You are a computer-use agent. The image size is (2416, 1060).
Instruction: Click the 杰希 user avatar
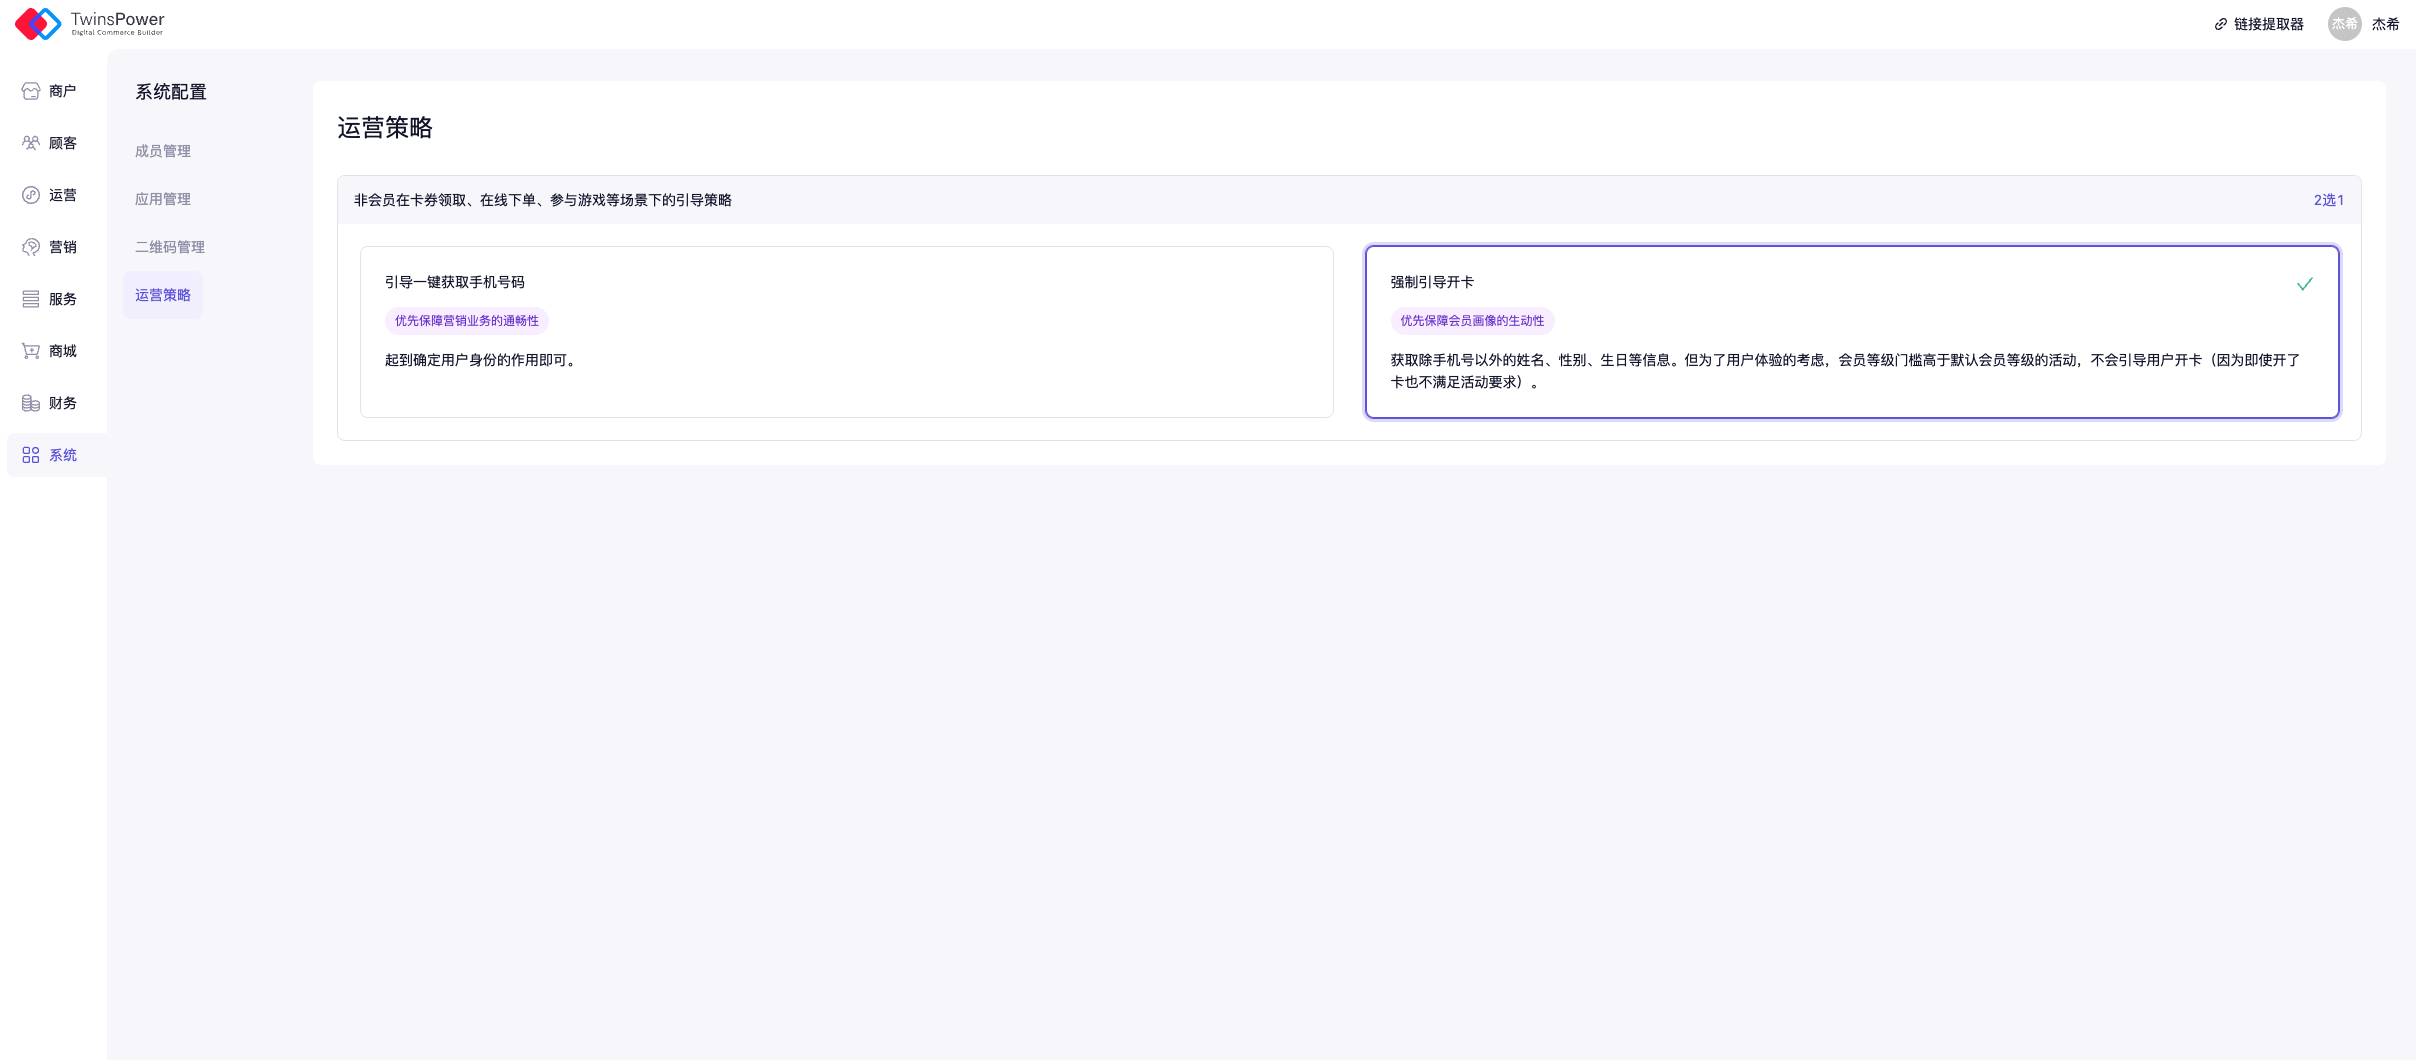pyautogui.click(x=2344, y=24)
